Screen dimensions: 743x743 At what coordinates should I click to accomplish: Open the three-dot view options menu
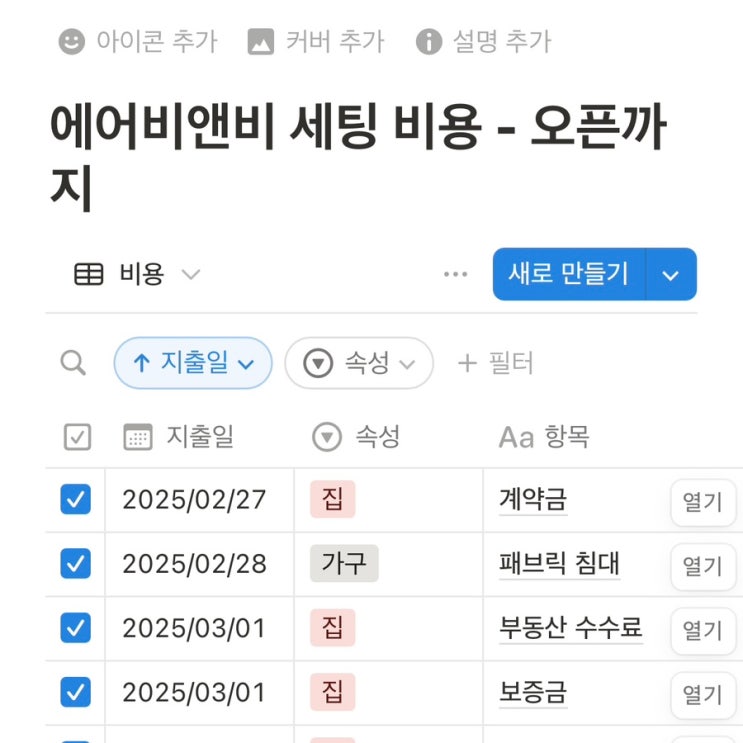point(455,274)
